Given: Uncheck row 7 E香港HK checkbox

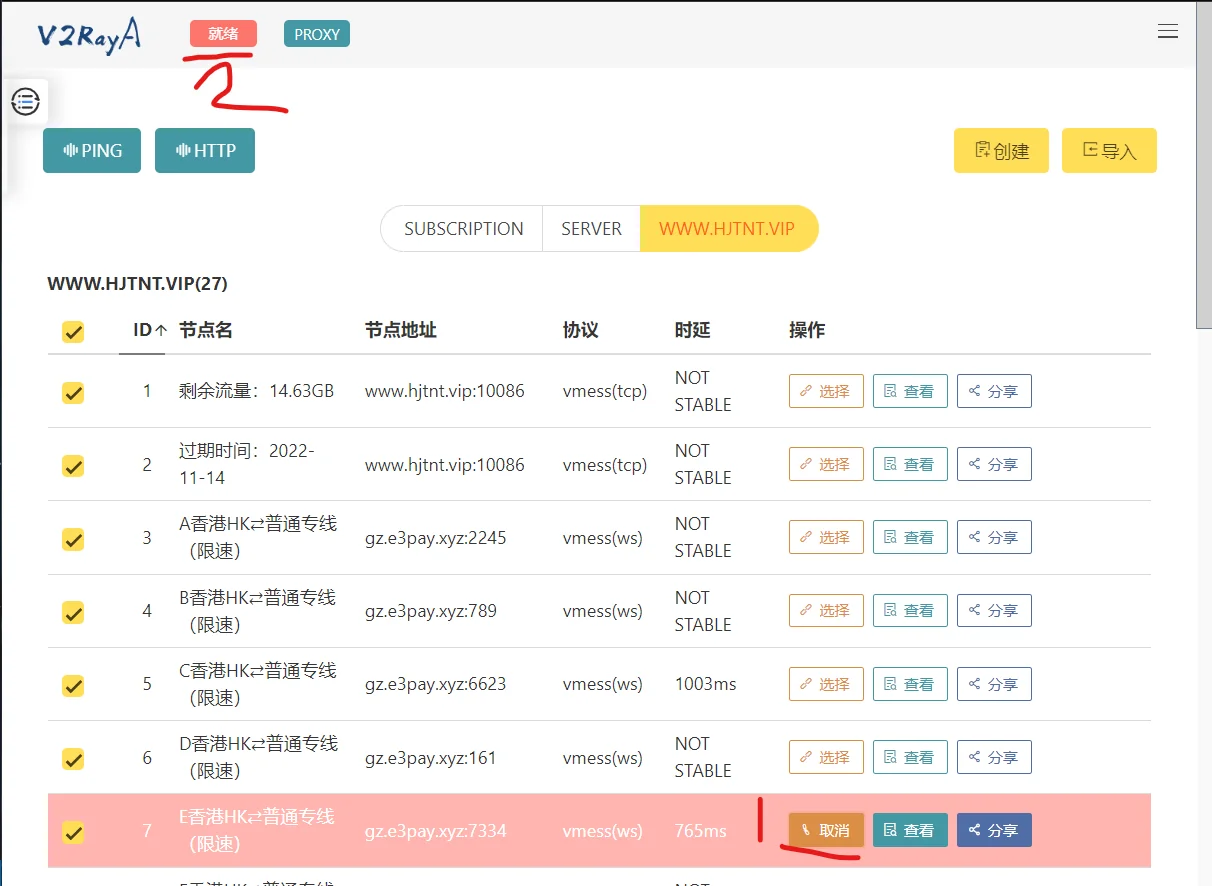Looking at the screenshot, I should [73, 832].
